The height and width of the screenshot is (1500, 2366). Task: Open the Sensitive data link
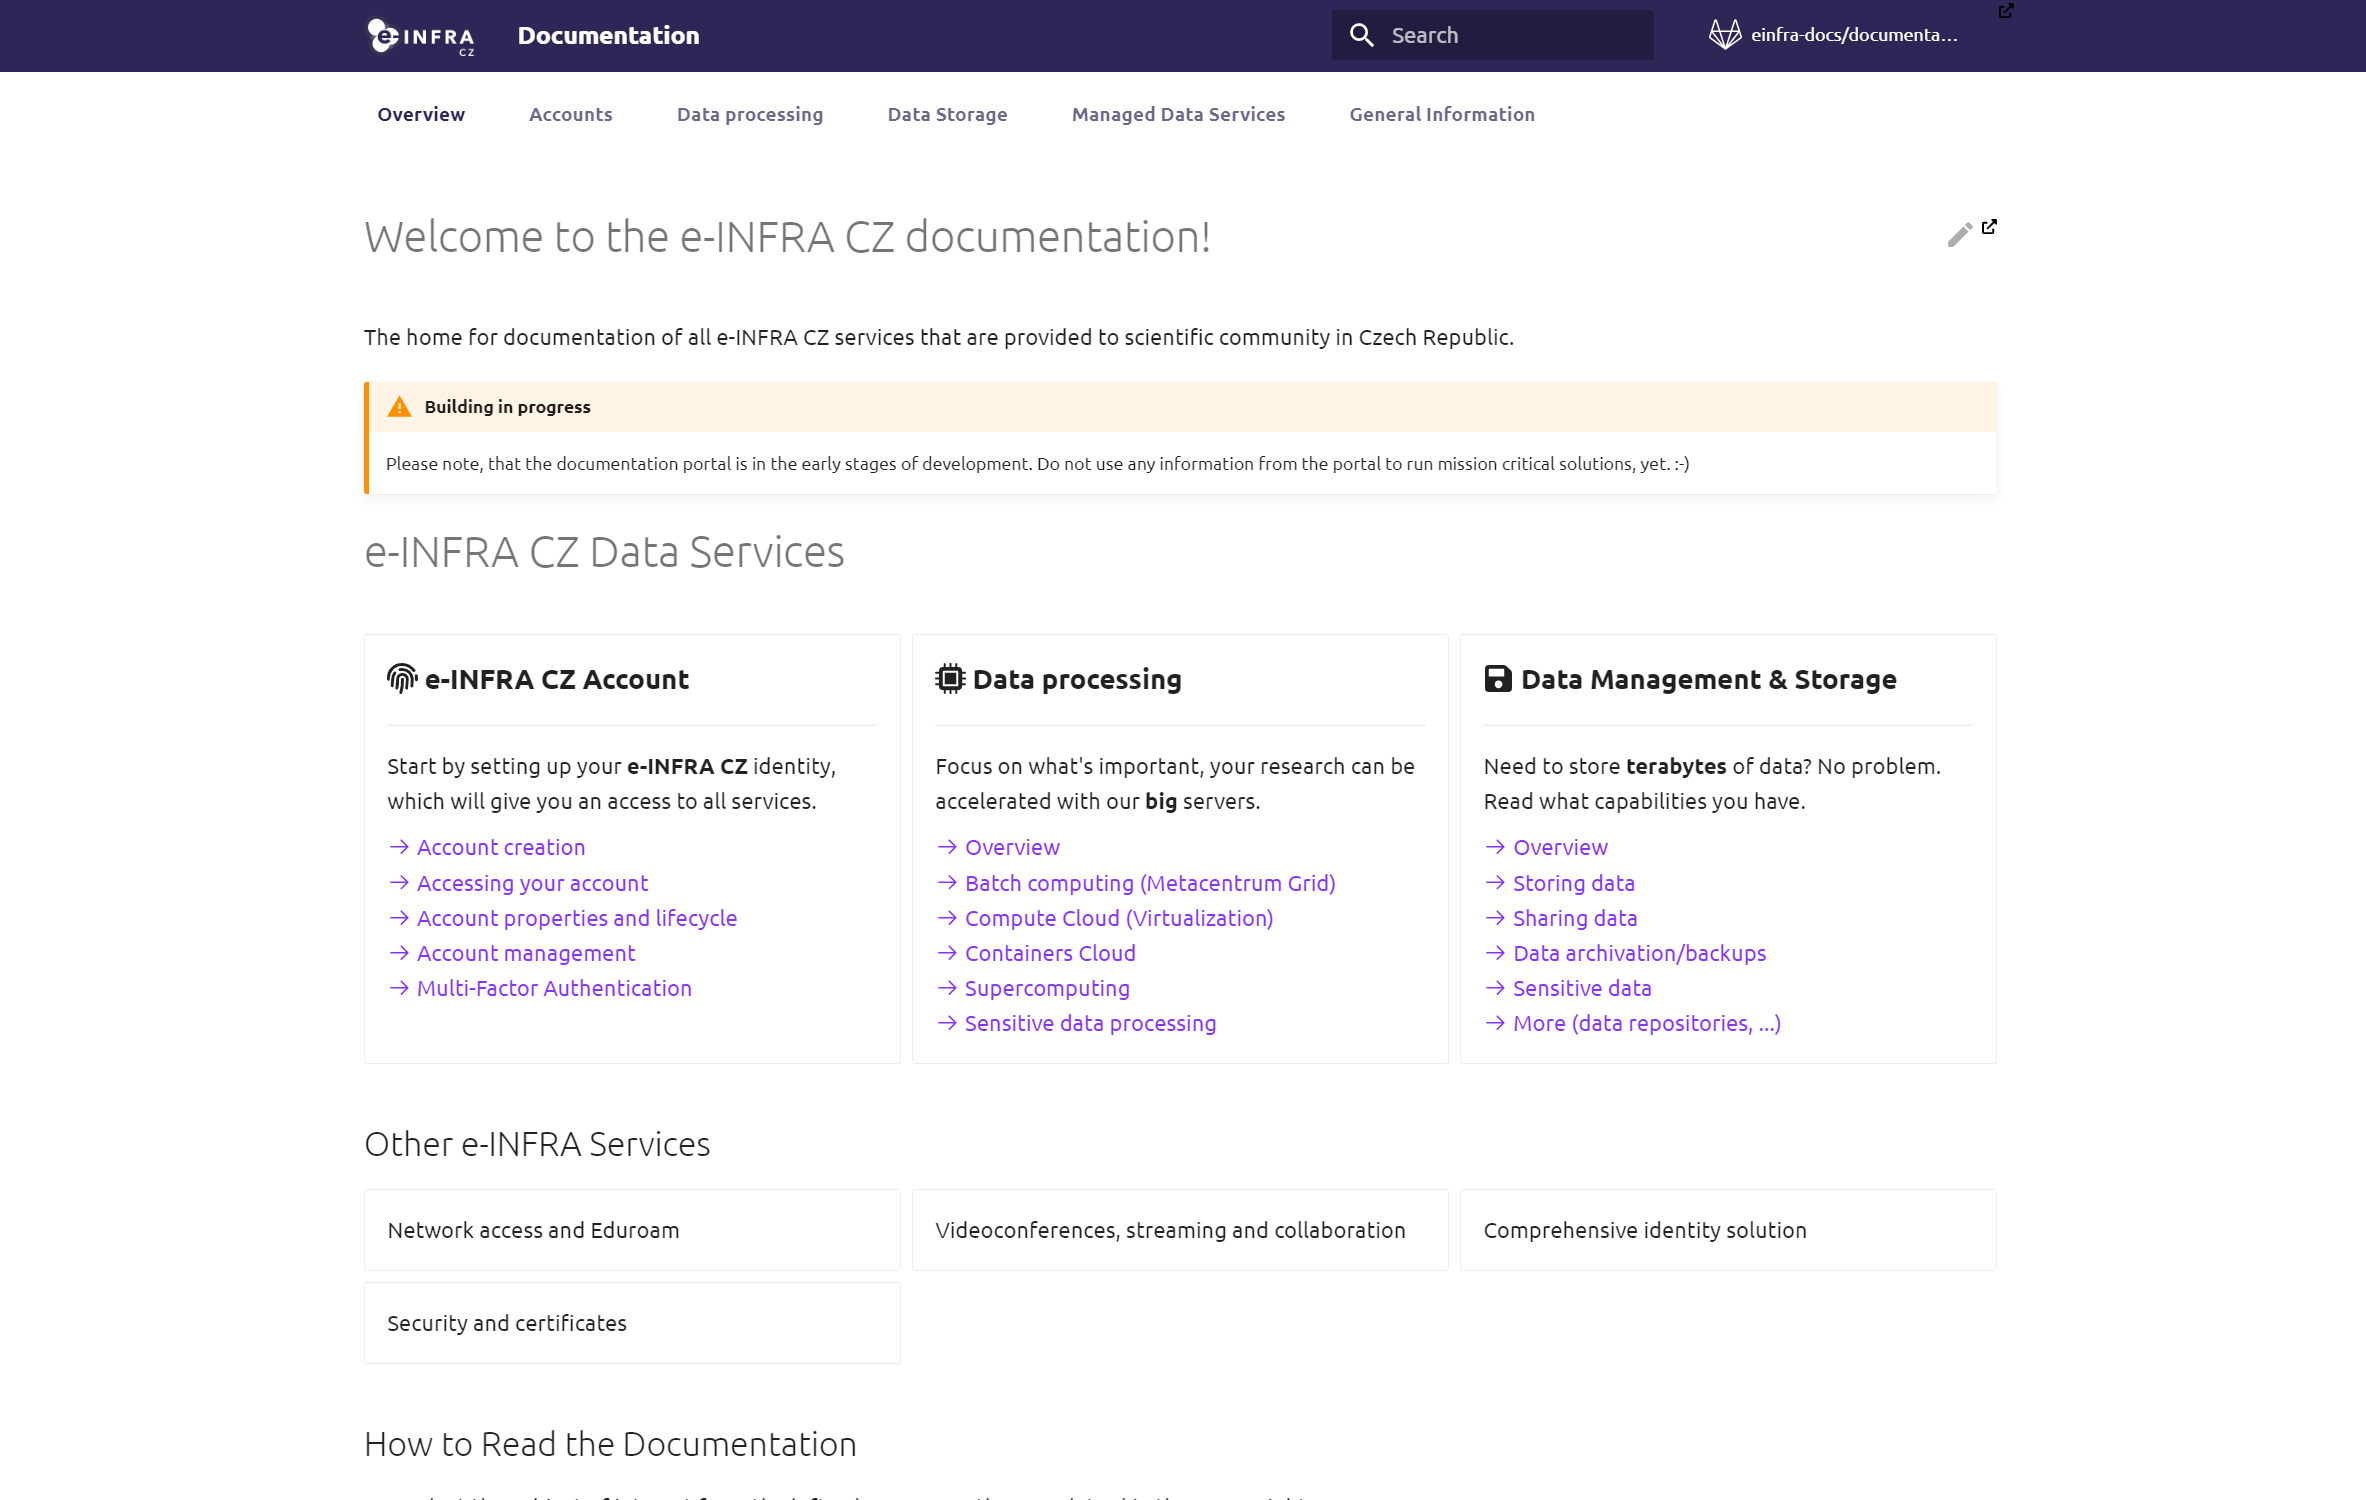[1582, 988]
